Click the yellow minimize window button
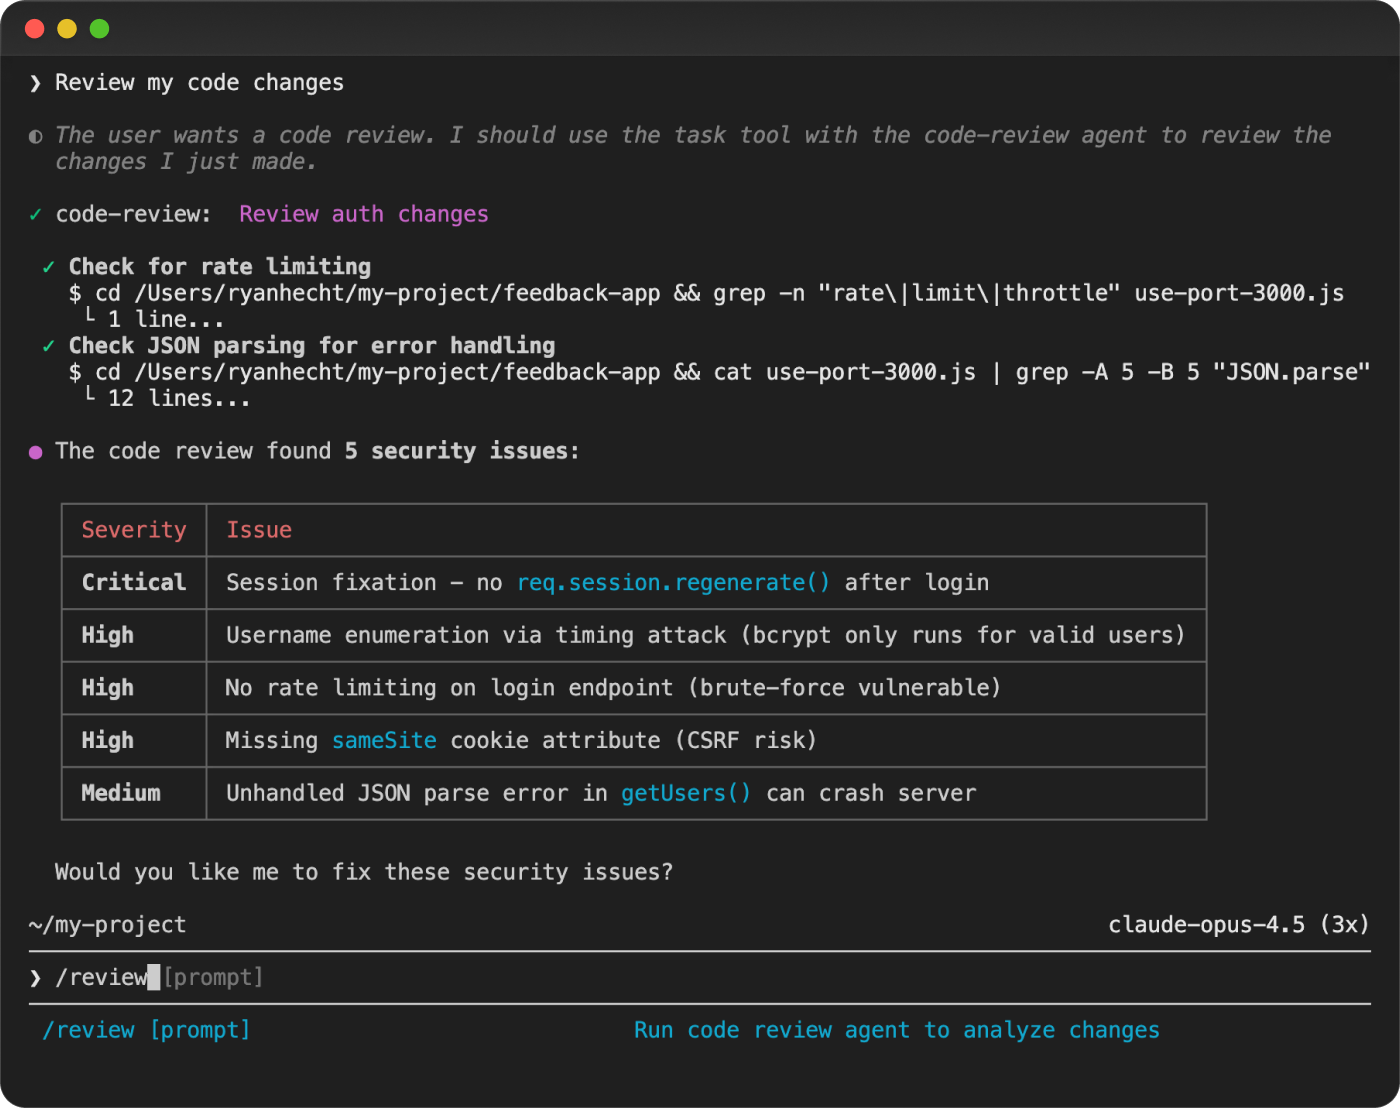 [x=67, y=29]
